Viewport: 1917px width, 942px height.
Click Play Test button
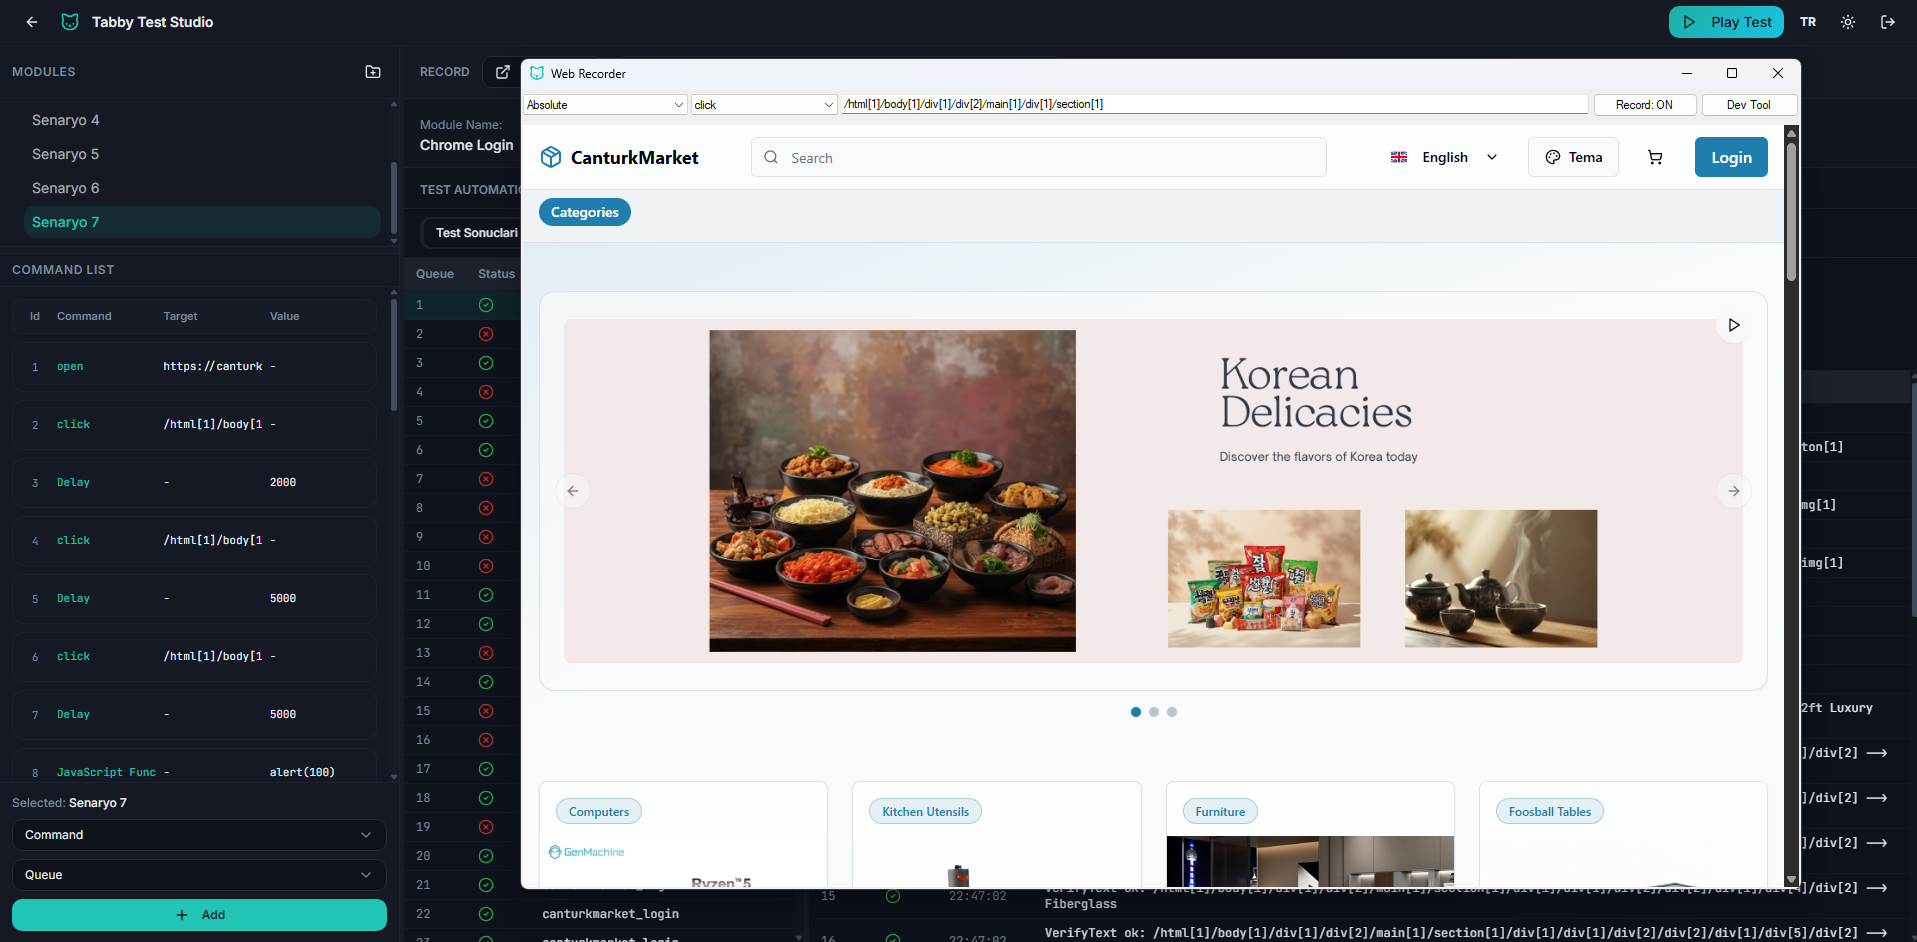(1726, 22)
